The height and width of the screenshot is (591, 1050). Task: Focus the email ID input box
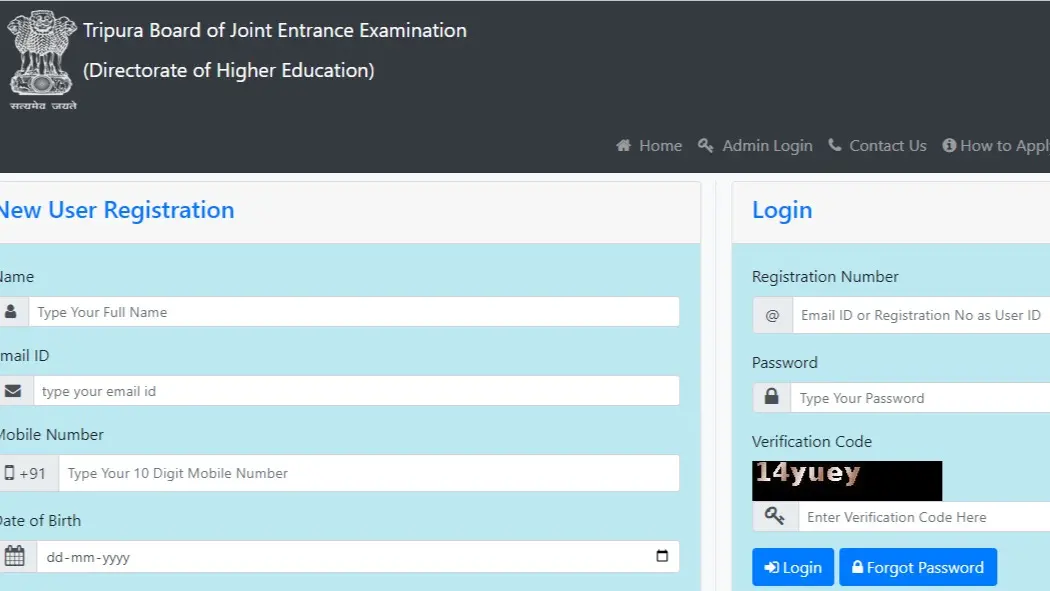(356, 391)
